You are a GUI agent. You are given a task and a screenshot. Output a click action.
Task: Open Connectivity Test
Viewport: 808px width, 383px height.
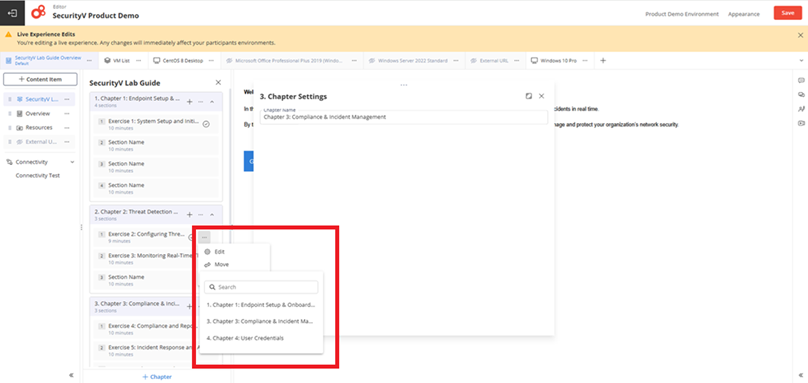coord(38,176)
